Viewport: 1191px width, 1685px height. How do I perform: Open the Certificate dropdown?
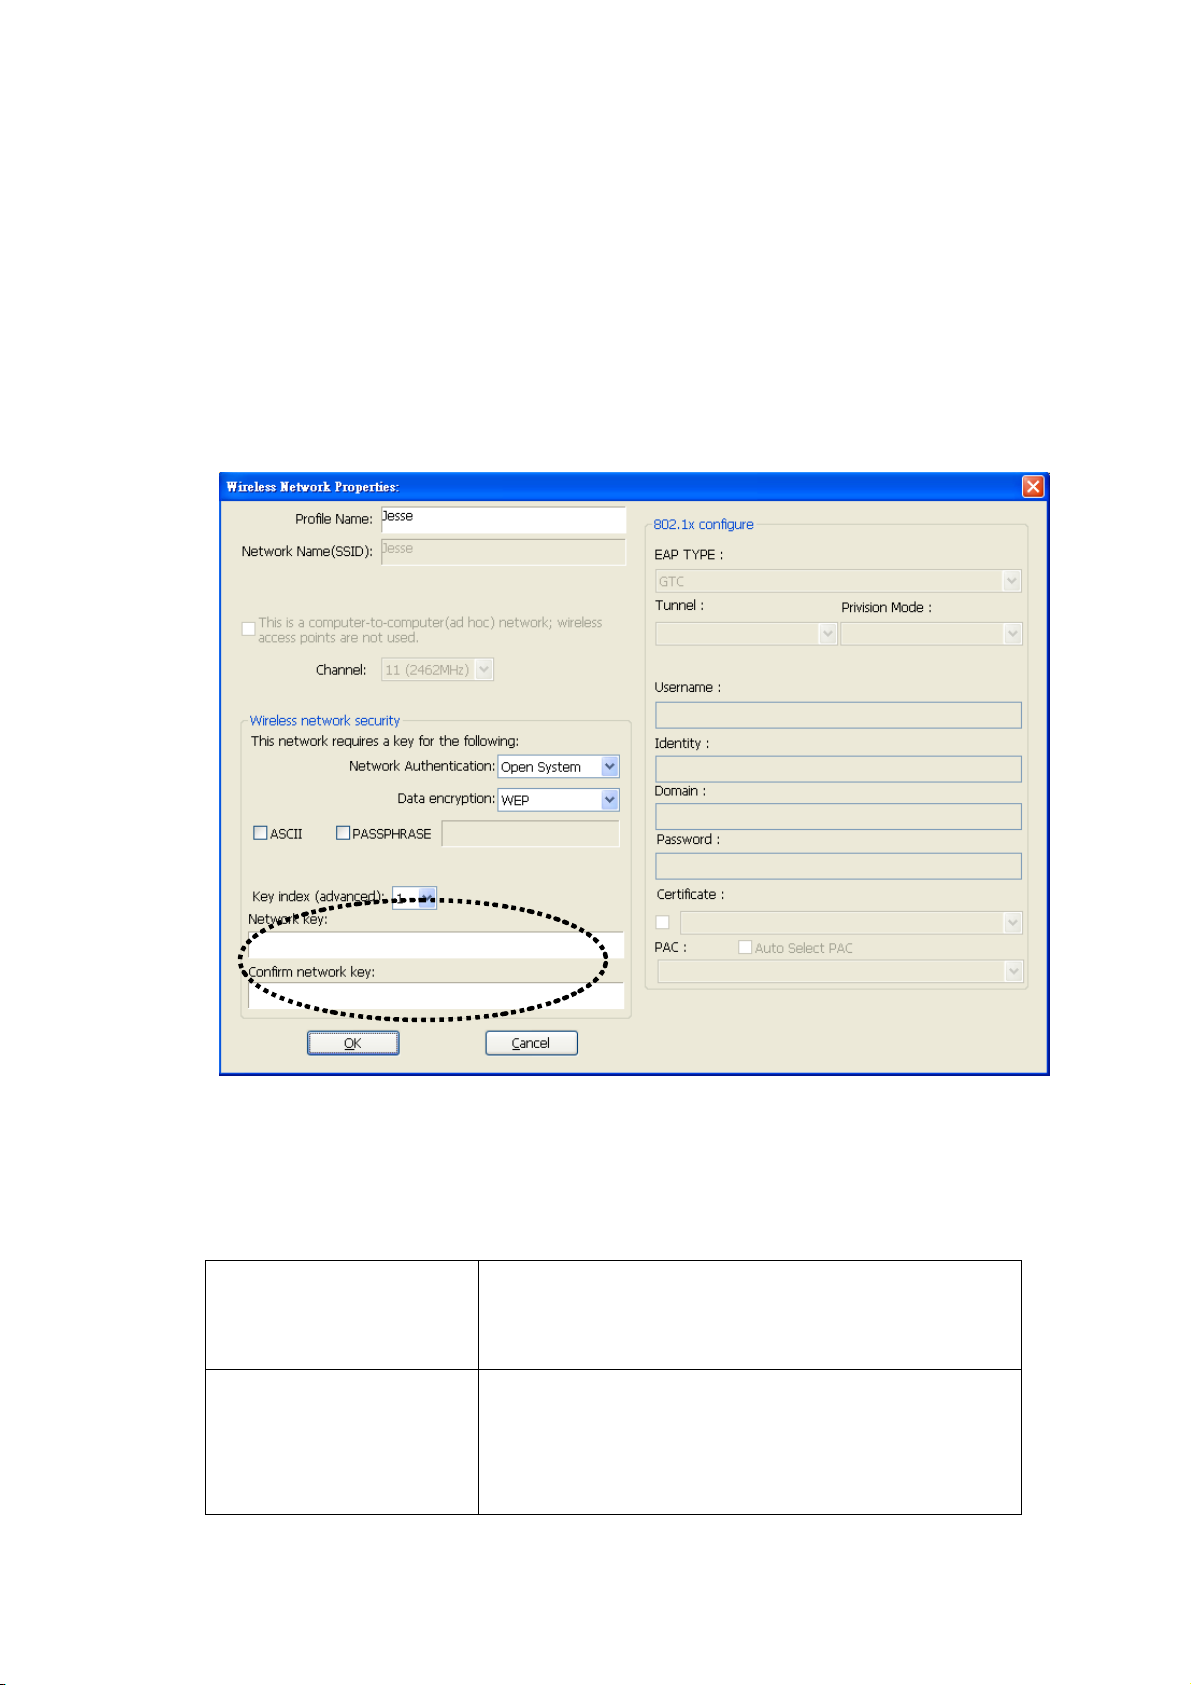point(851,922)
